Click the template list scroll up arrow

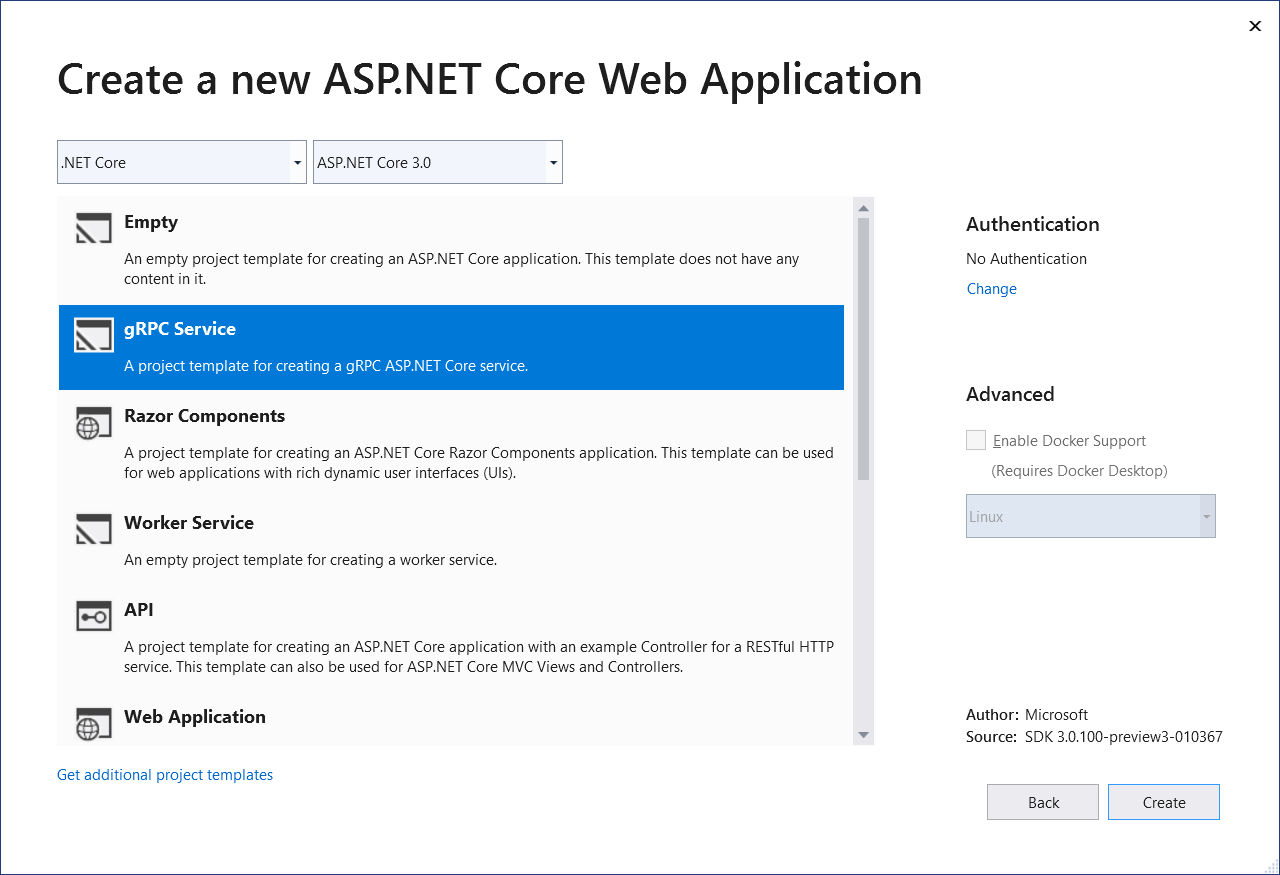[863, 207]
